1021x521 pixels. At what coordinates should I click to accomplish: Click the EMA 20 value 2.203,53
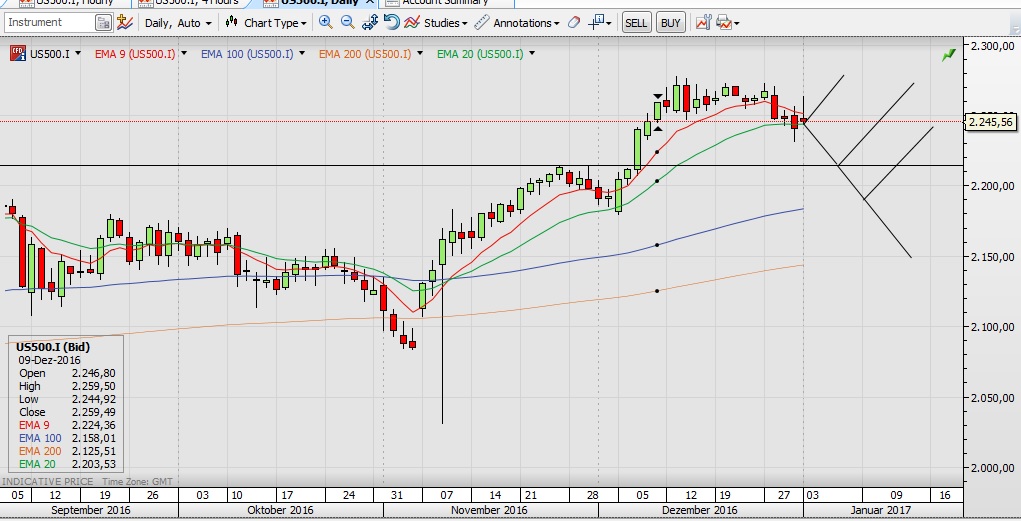click(94, 464)
